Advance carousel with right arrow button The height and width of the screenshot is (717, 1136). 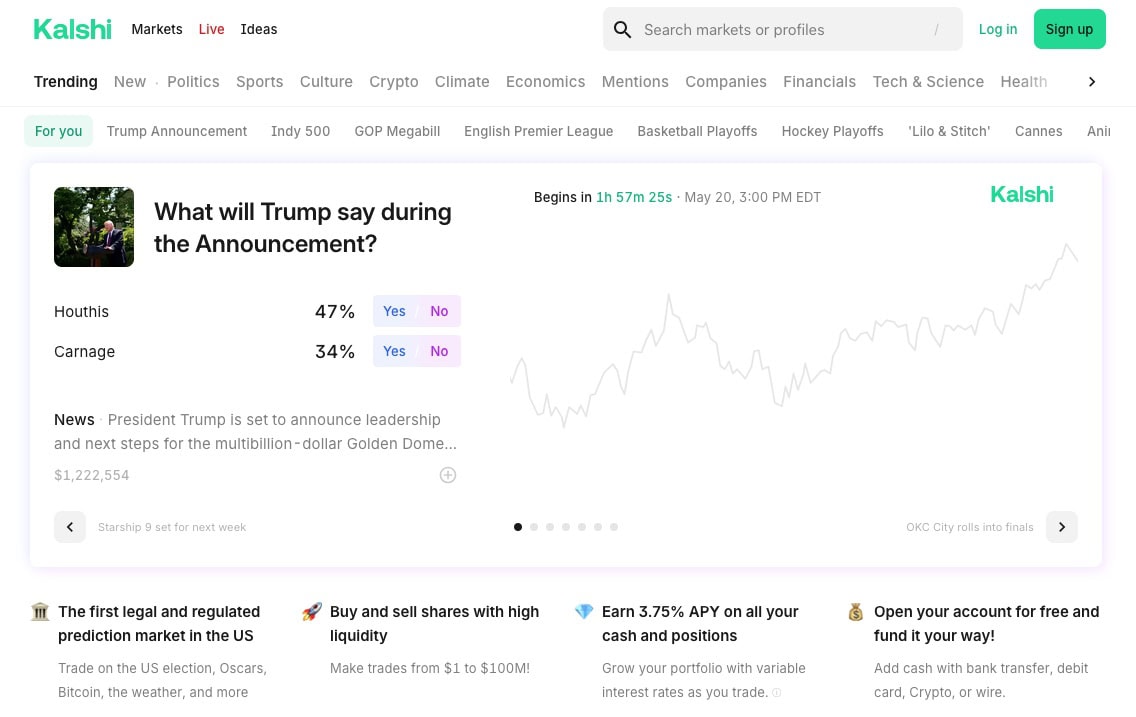tap(1061, 527)
